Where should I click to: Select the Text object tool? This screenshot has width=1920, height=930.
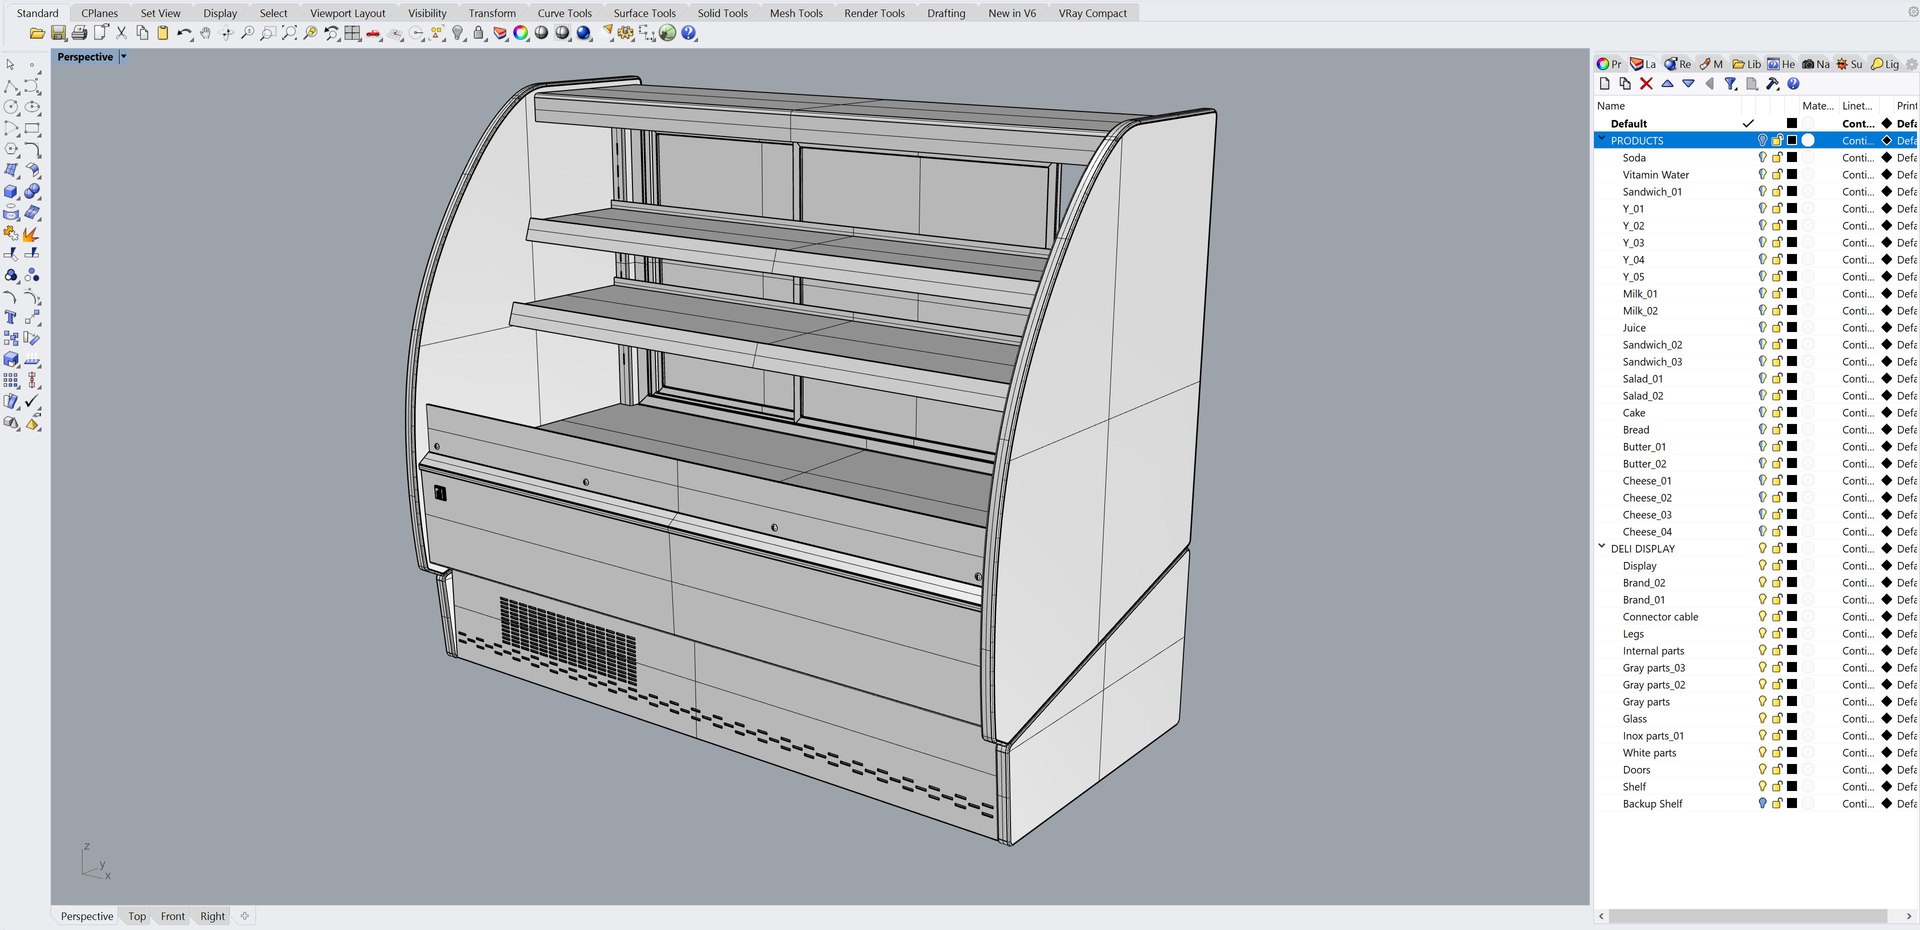pyautogui.click(x=11, y=317)
